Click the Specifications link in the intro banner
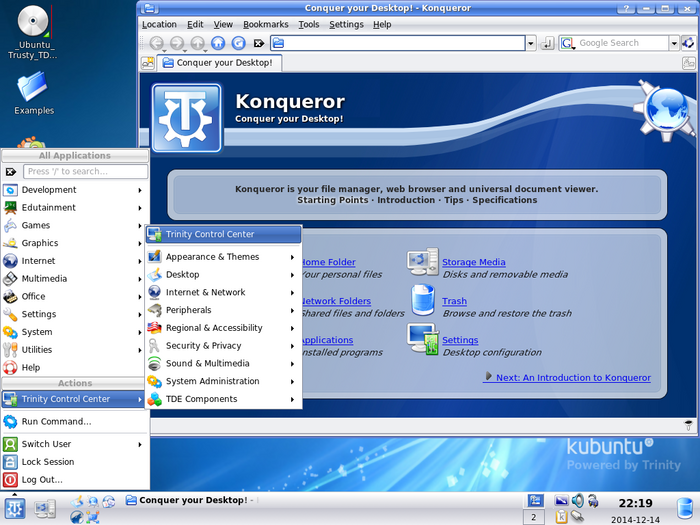700x525 pixels. [x=504, y=200]
